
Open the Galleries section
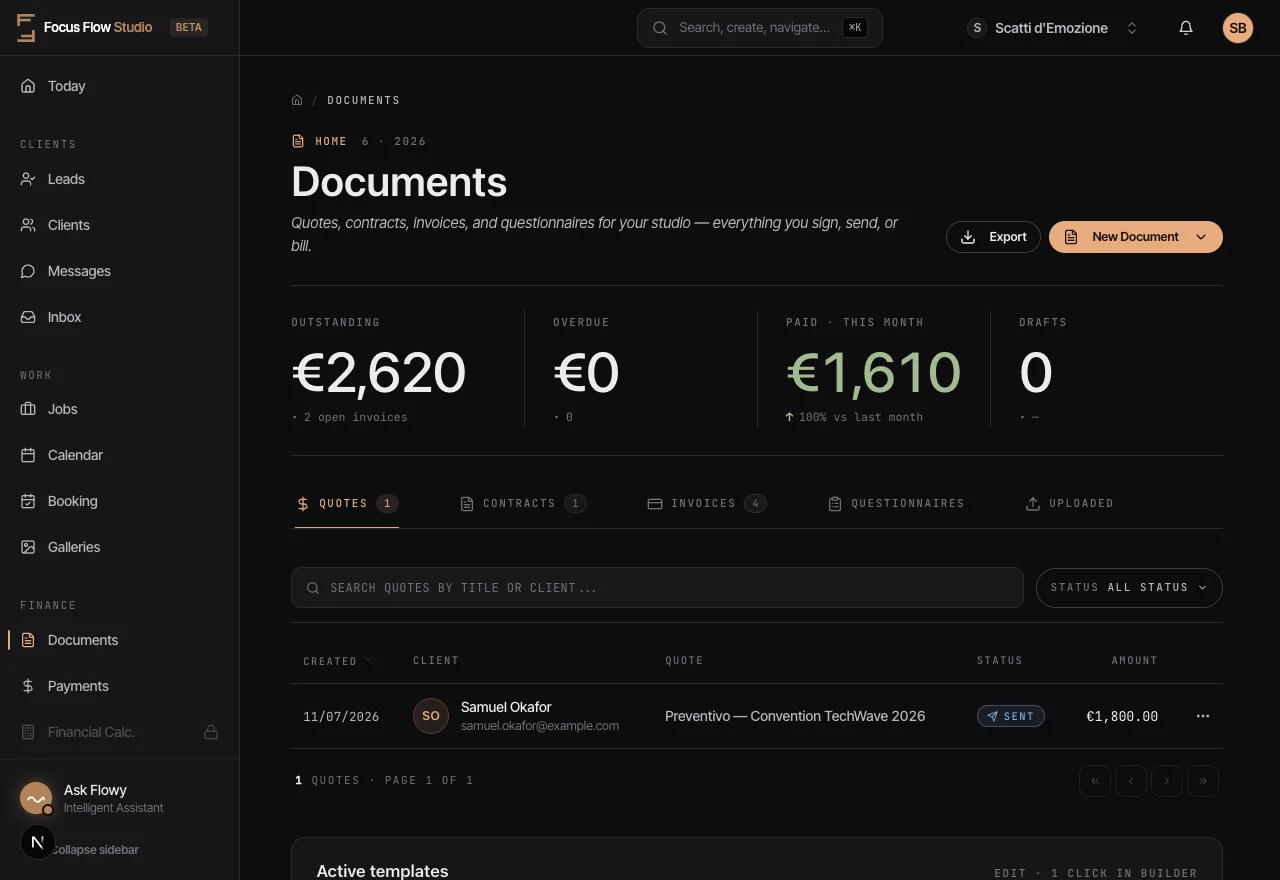pos(120,547)
